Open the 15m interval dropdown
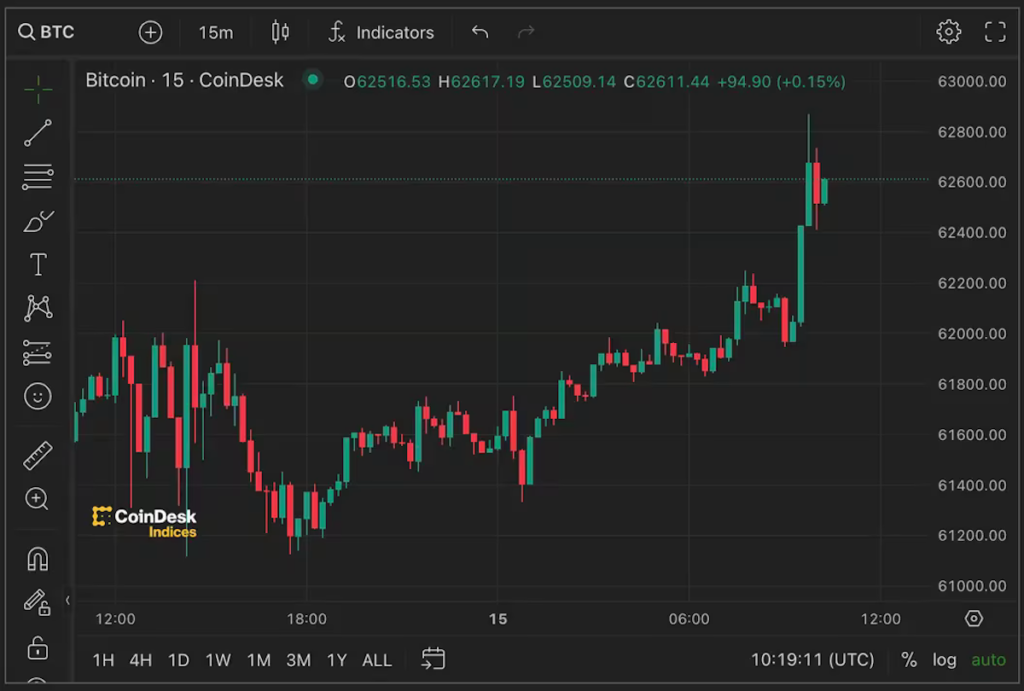This screenshot has height=691, width=1024. pyautogui.click(x=216, y=33)
